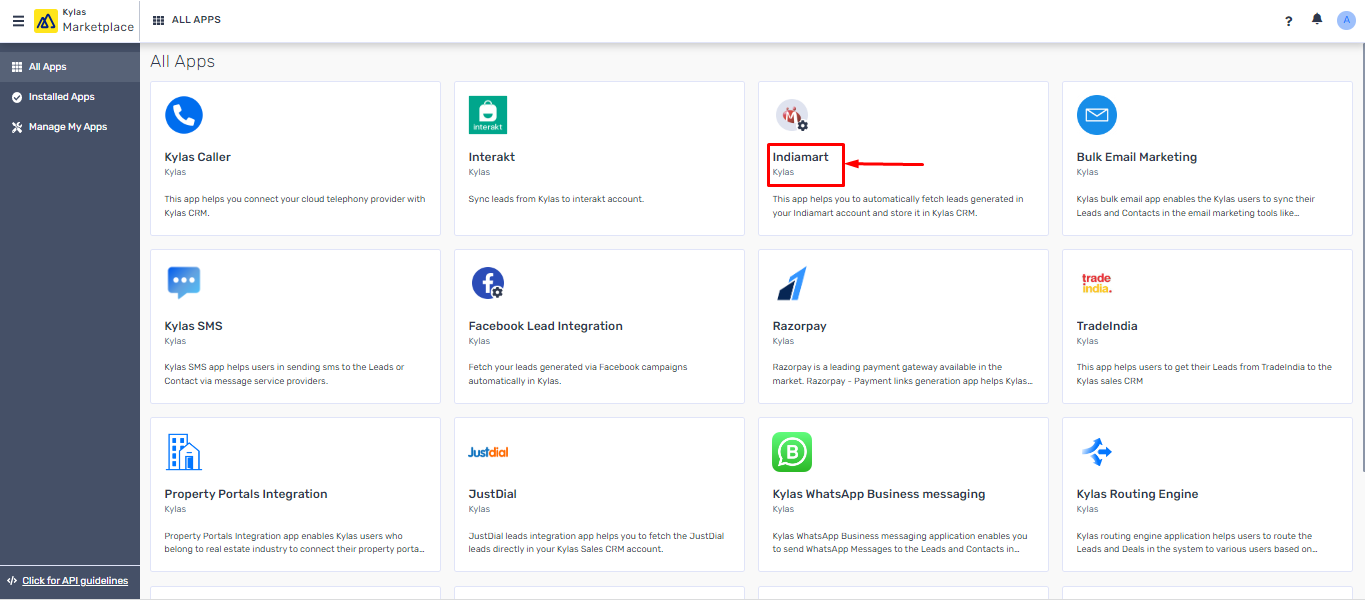Click the Property Portals Integration description
The height and width of the screenshot is (600, 1365).
[295, 542]
